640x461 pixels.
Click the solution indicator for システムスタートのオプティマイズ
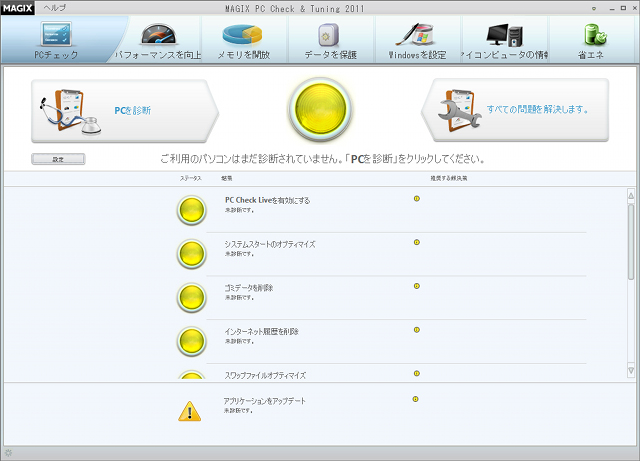click(417, 243)
